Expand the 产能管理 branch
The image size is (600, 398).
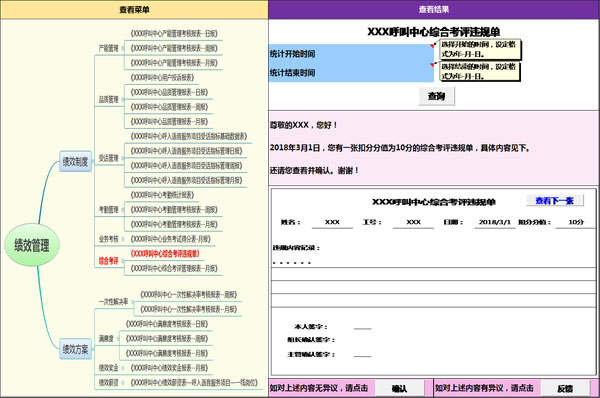pos(109,48)
